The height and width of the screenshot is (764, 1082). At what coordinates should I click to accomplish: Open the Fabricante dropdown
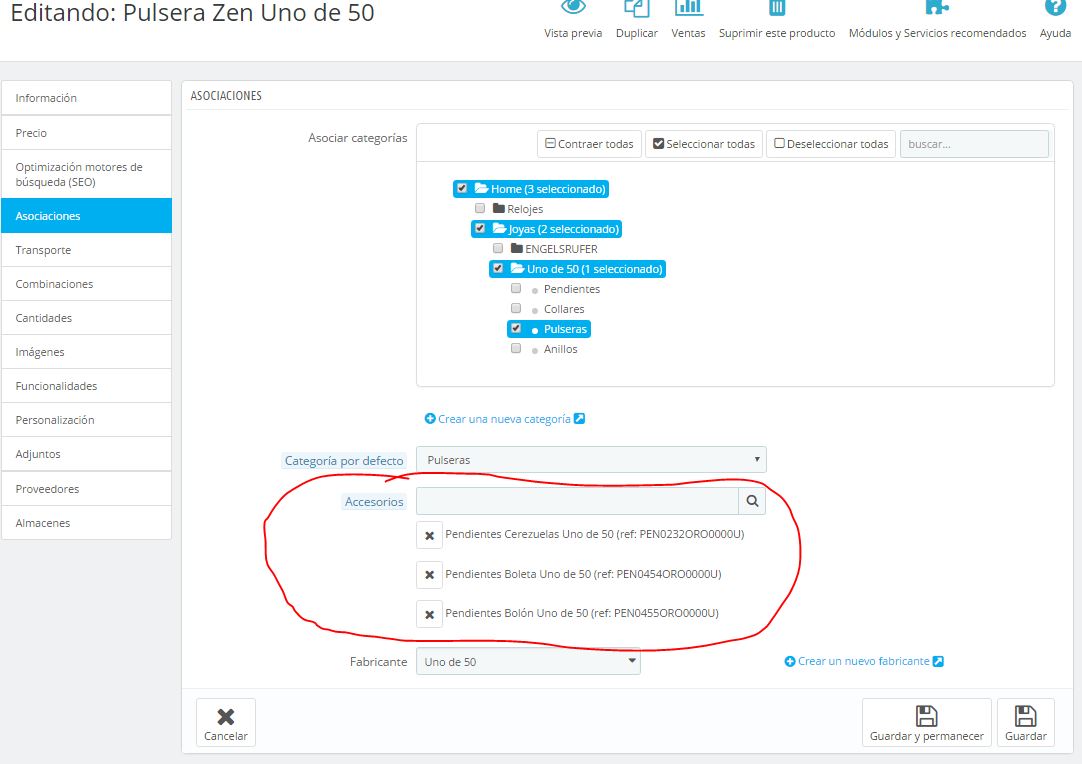click(528, 662)
